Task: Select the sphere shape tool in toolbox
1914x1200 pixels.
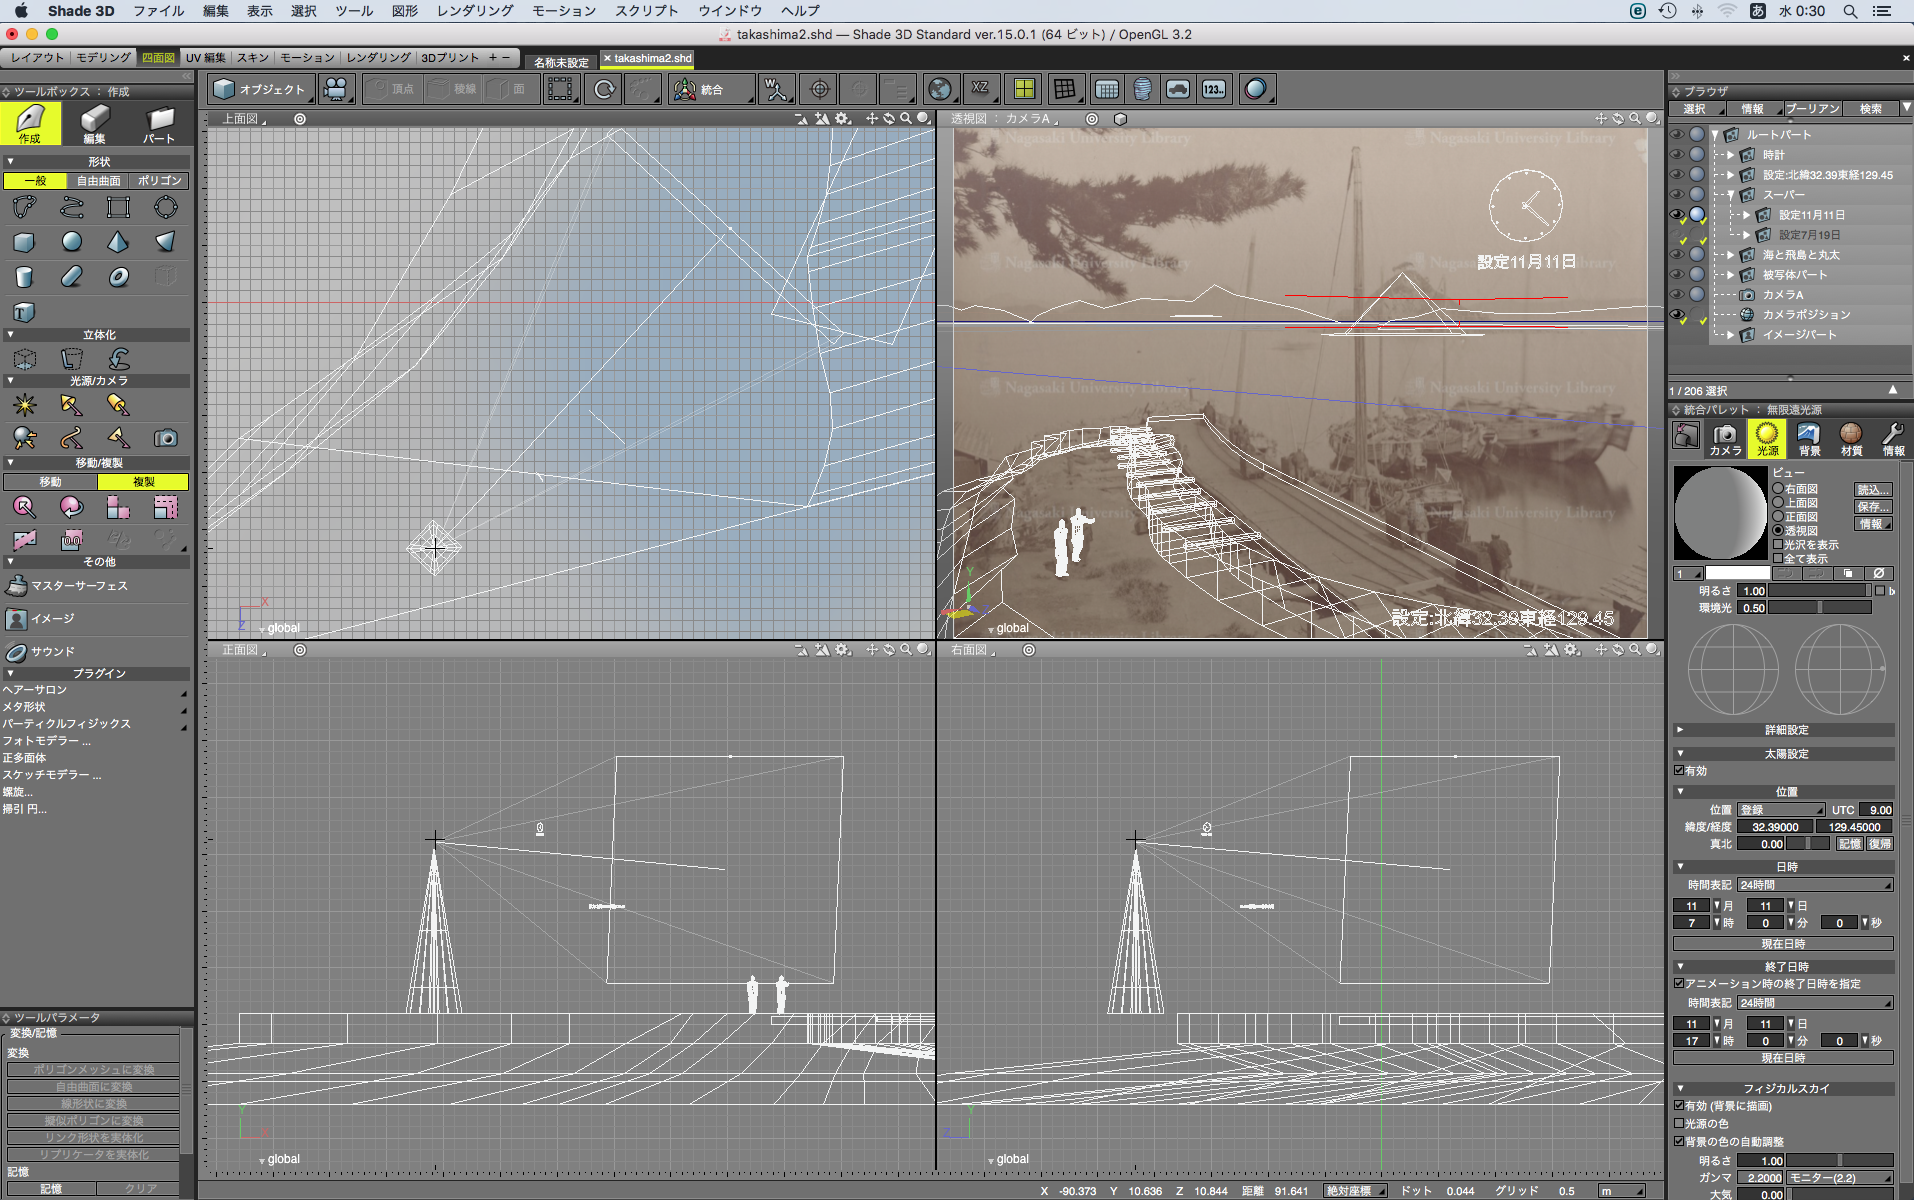Action: [71, 242]
